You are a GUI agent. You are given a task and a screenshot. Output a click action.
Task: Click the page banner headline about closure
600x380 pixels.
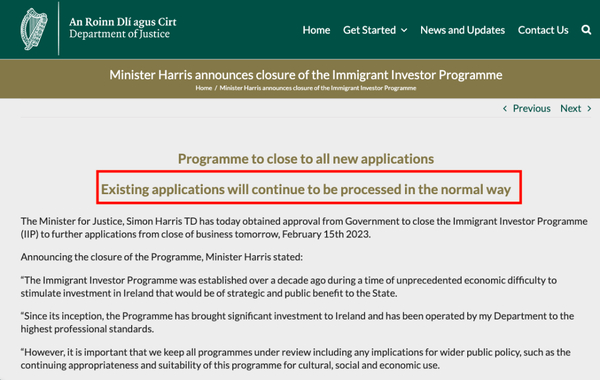point(306,75)
